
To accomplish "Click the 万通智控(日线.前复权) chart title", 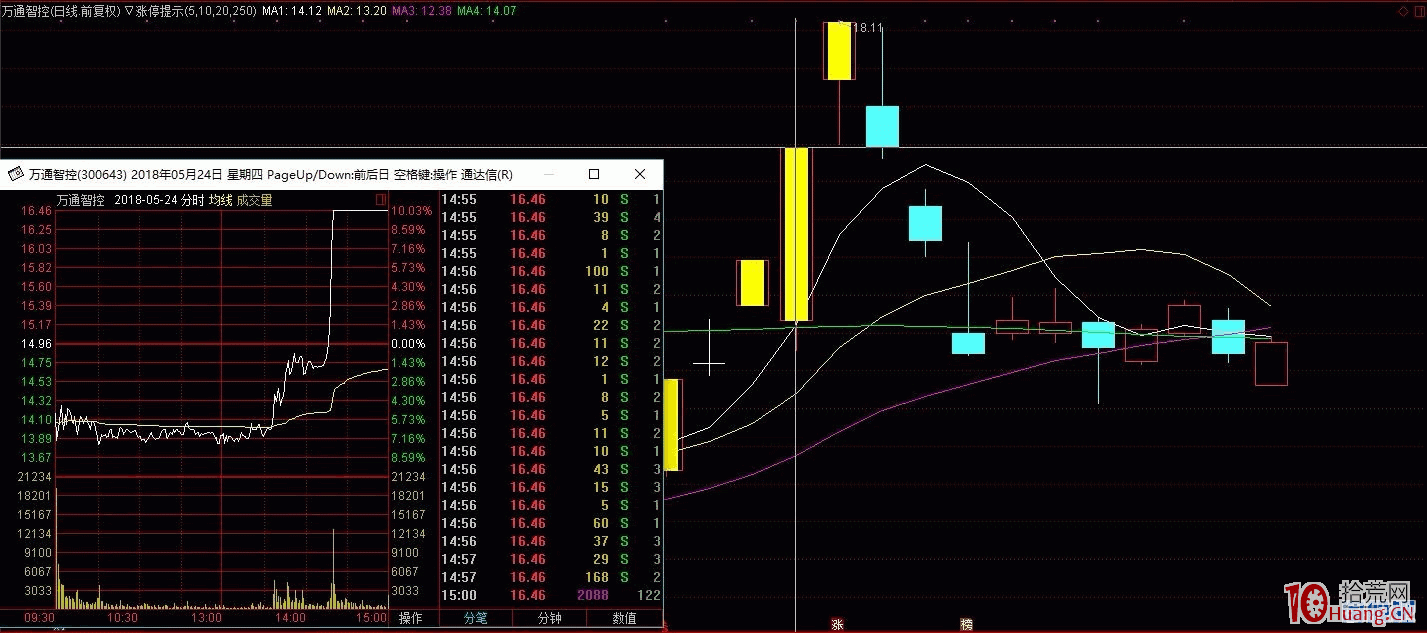I will [61, 10].
